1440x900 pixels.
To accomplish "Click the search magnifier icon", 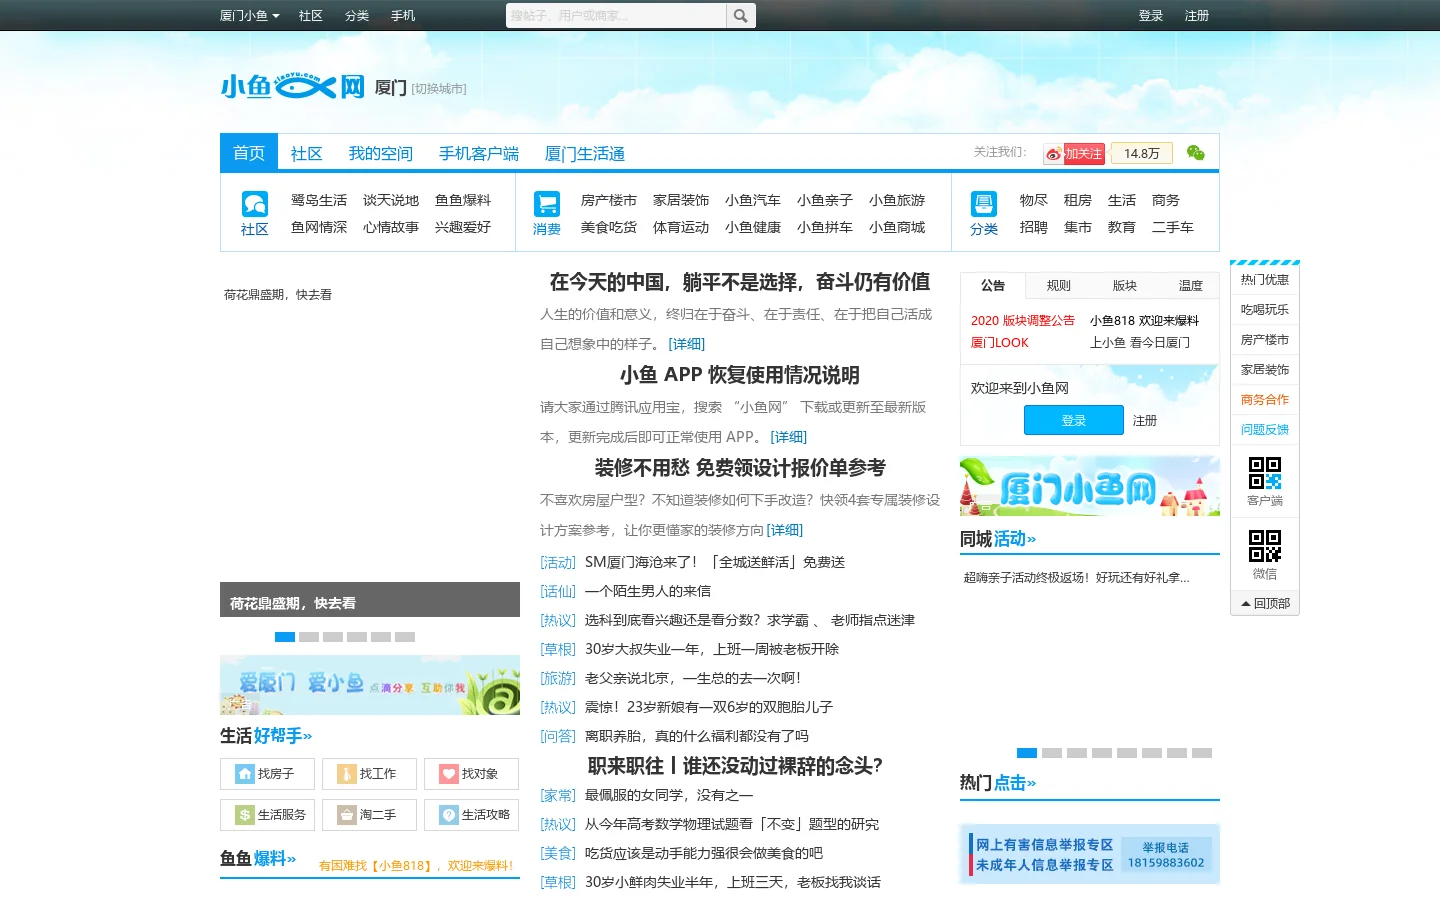I will coord(740,16).
